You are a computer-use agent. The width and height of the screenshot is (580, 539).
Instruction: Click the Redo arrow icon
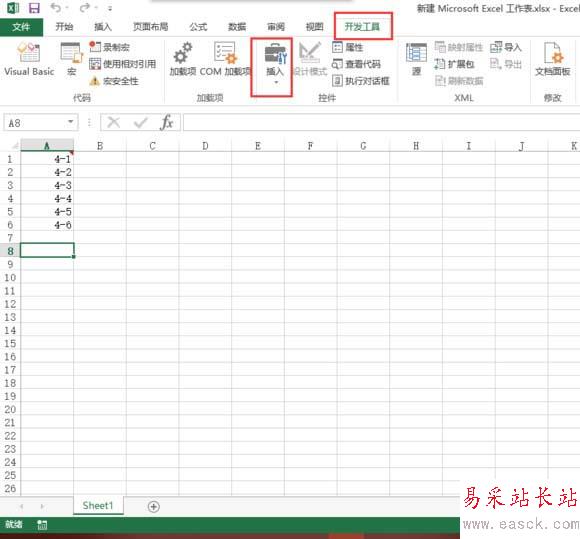click(x=85, y=8)
